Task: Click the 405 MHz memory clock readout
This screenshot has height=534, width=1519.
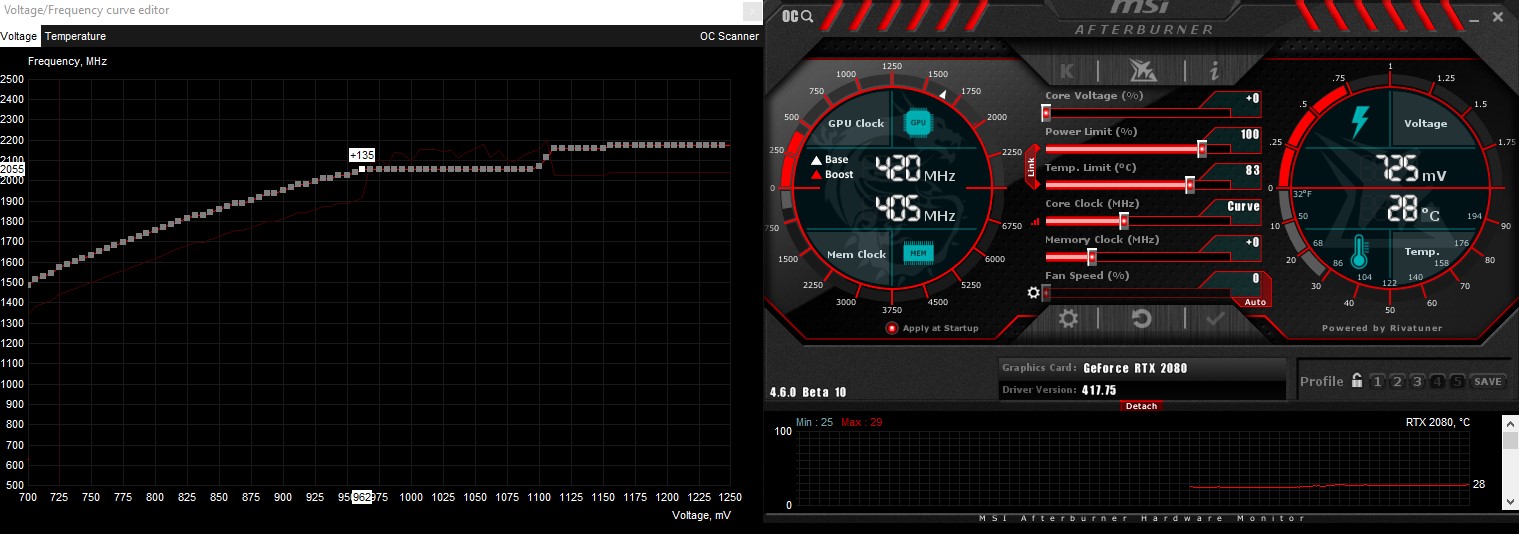Action: coord(915,210)
